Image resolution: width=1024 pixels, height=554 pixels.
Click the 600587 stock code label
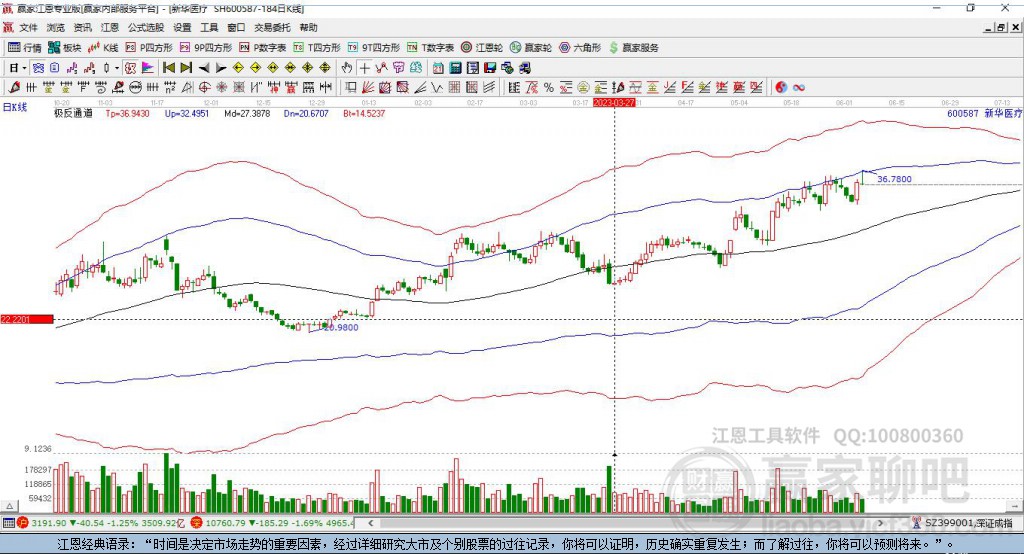tap(963, 113)
